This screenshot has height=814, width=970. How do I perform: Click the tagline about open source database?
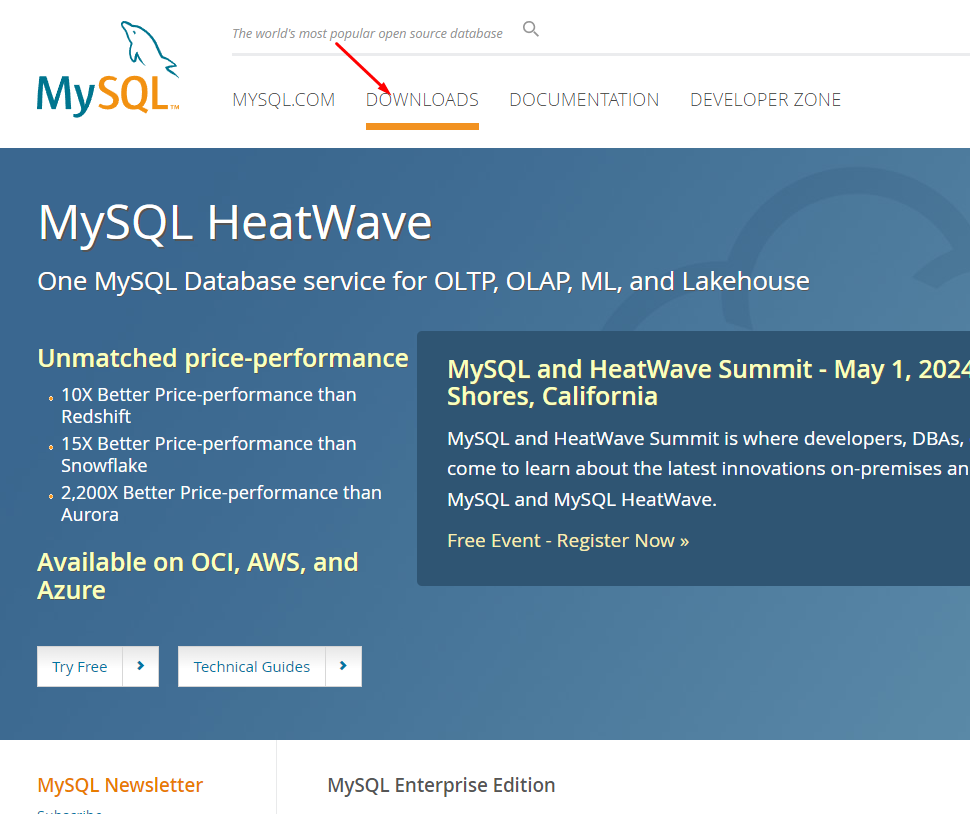367,33
